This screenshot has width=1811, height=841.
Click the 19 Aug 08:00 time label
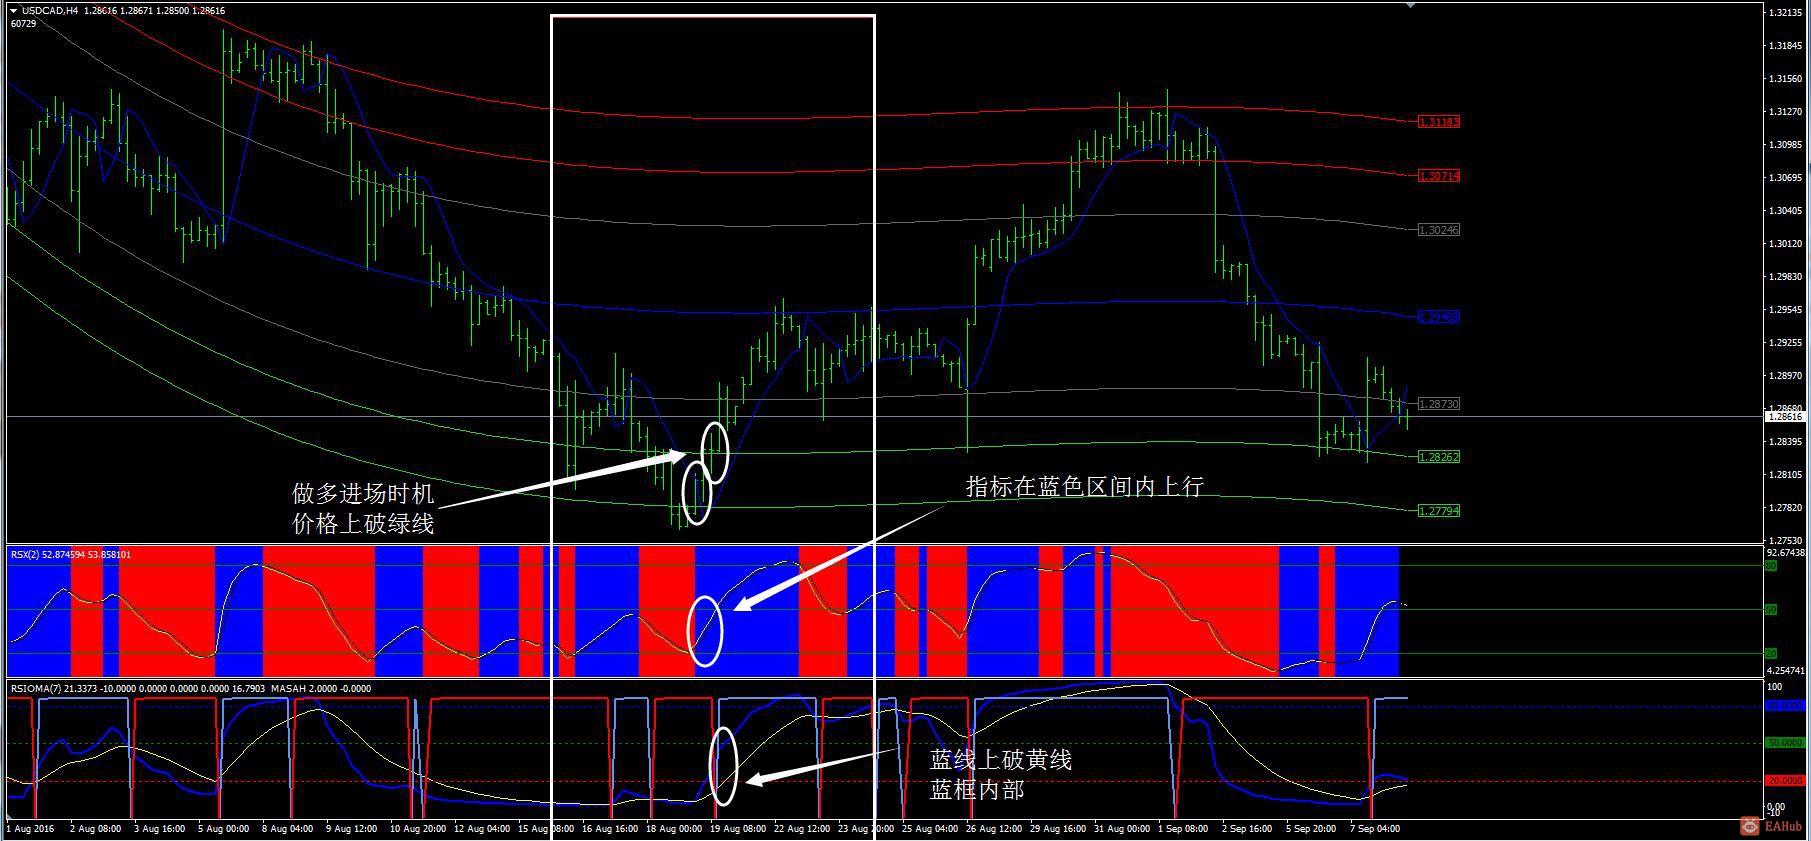pos(738,829)
